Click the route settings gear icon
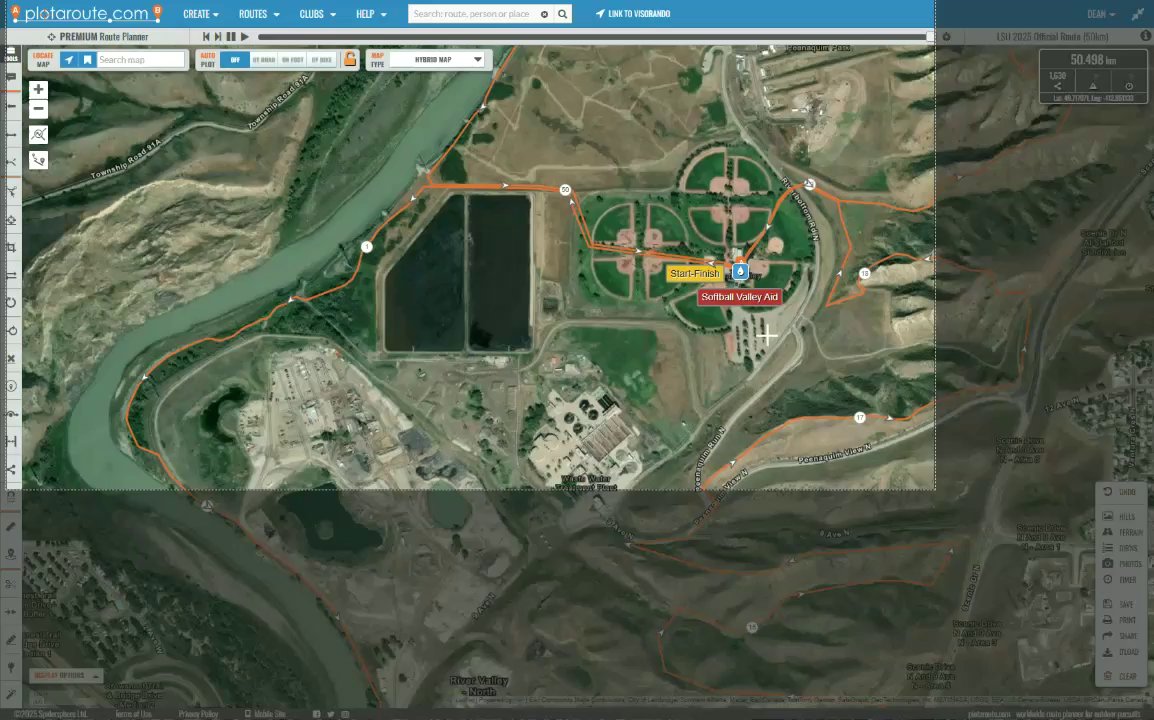Viewport: 1154px width, 720px height. click(x=946, y=36)
